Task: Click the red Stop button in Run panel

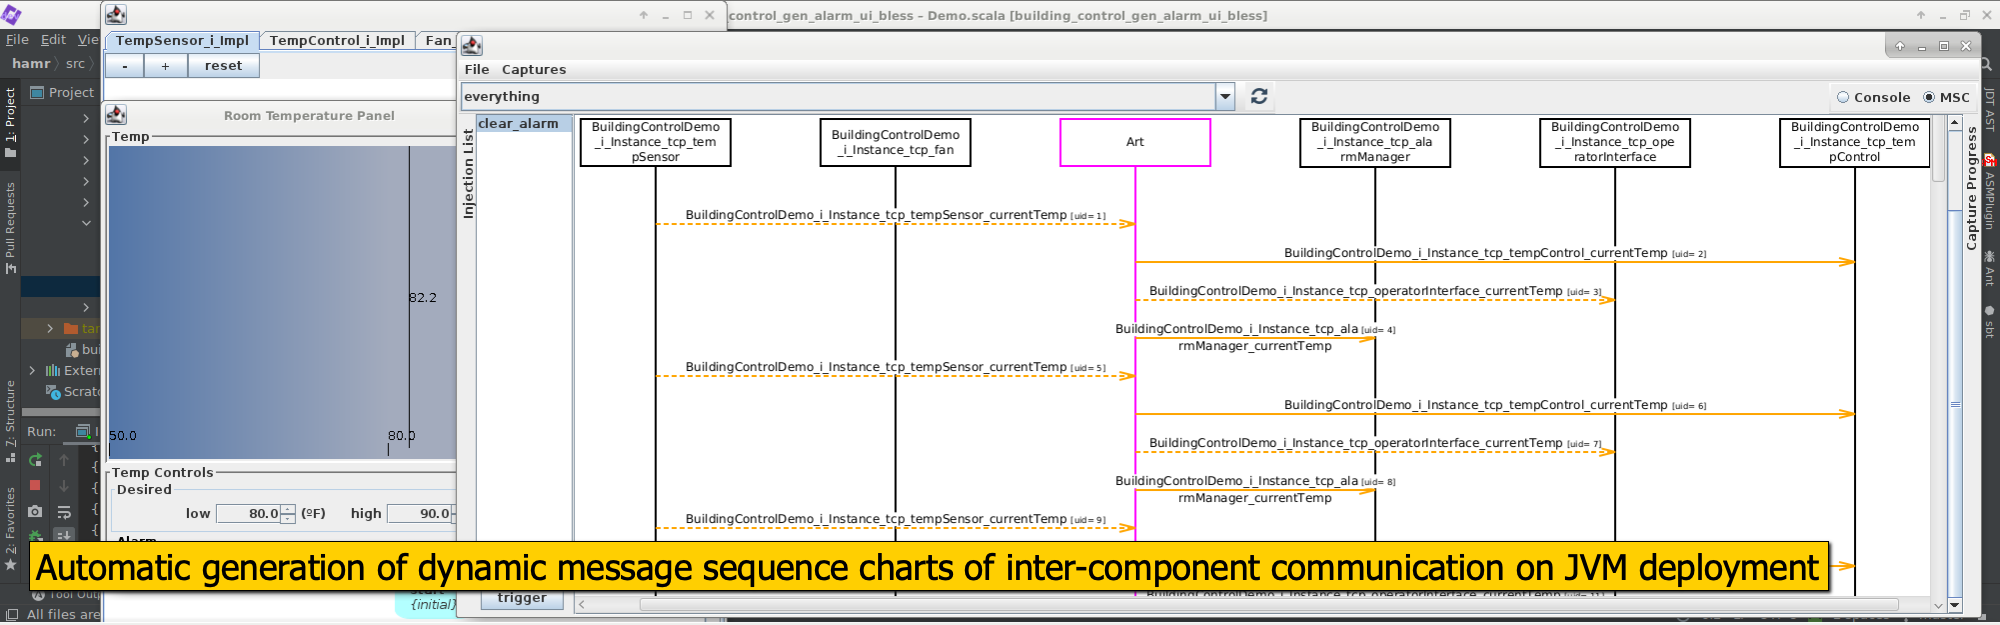Action: [x=35, y=485]
